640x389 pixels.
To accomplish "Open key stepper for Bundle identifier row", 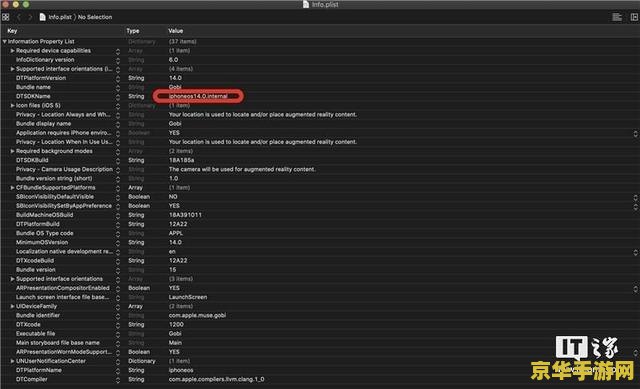I will click(118, 316).
